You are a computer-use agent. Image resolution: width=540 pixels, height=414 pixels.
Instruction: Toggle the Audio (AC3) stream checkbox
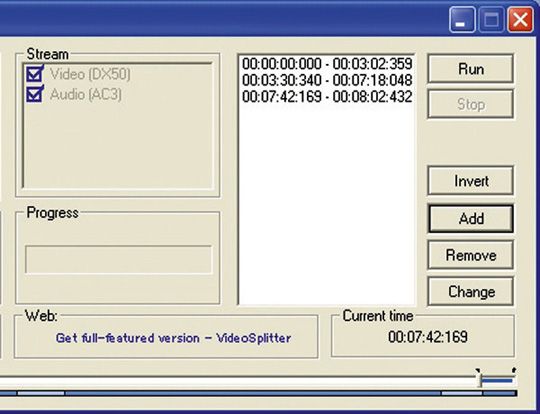pos(35,94)
